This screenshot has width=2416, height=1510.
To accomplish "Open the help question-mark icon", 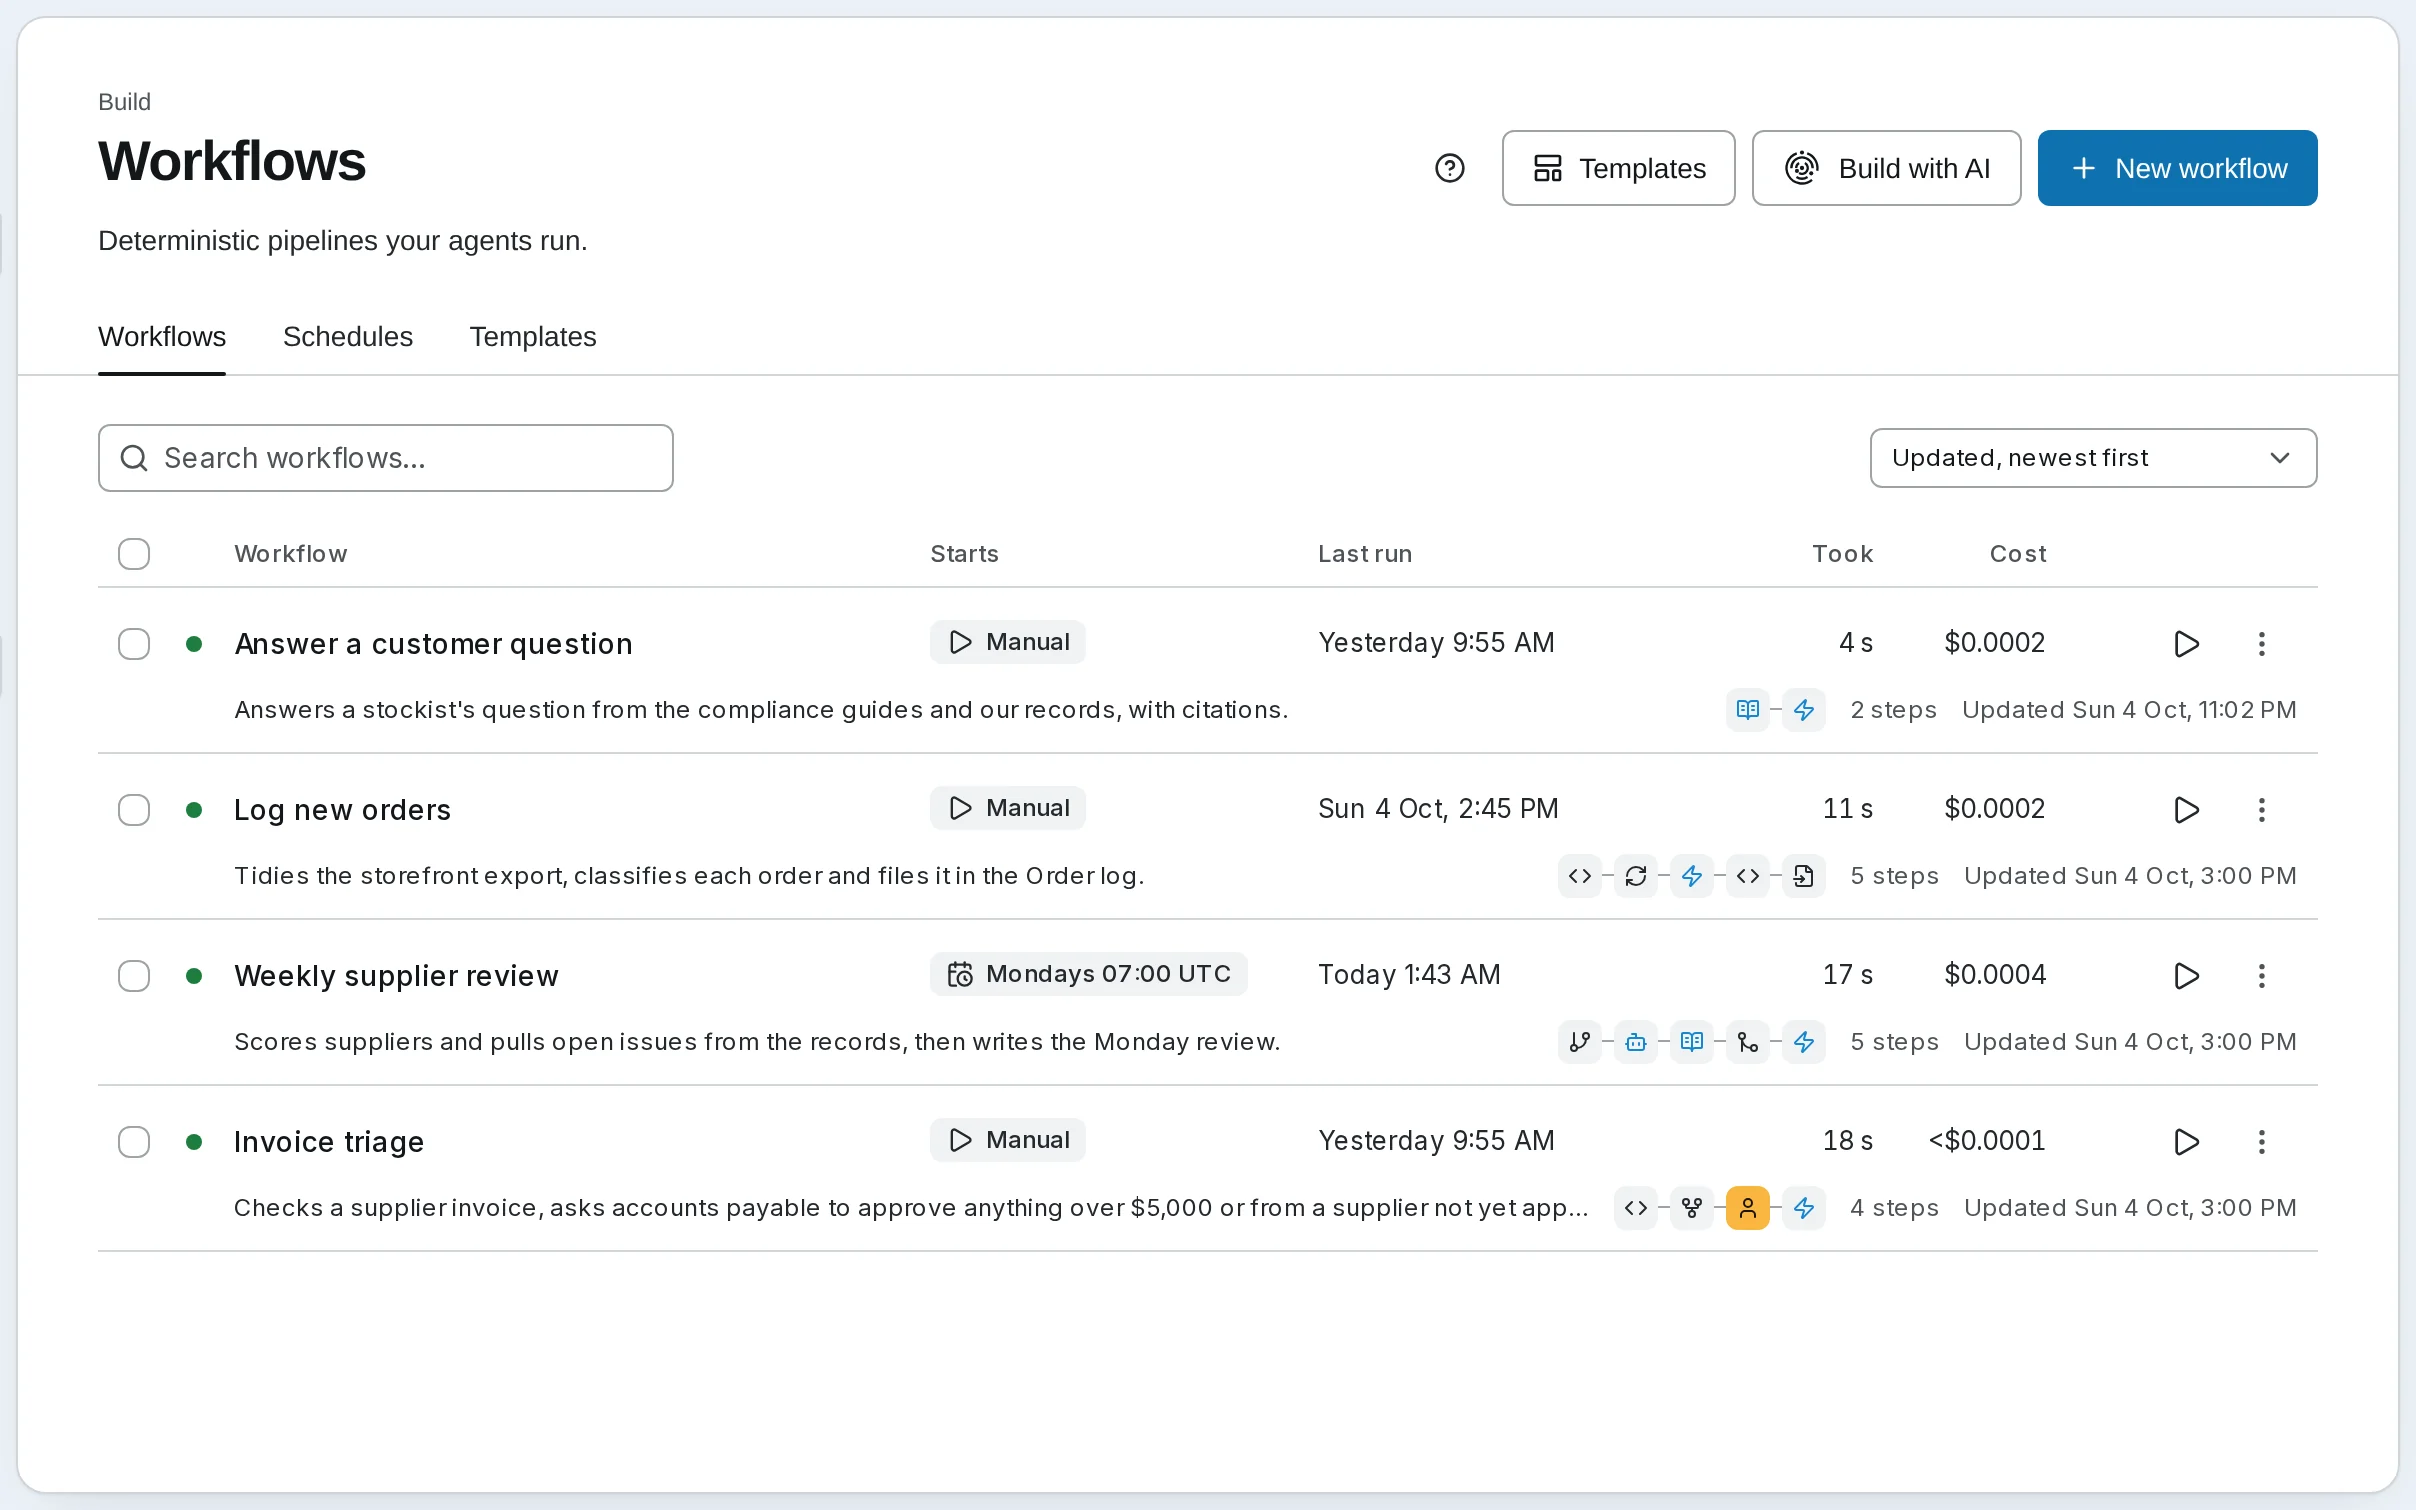I will 1449,168.
